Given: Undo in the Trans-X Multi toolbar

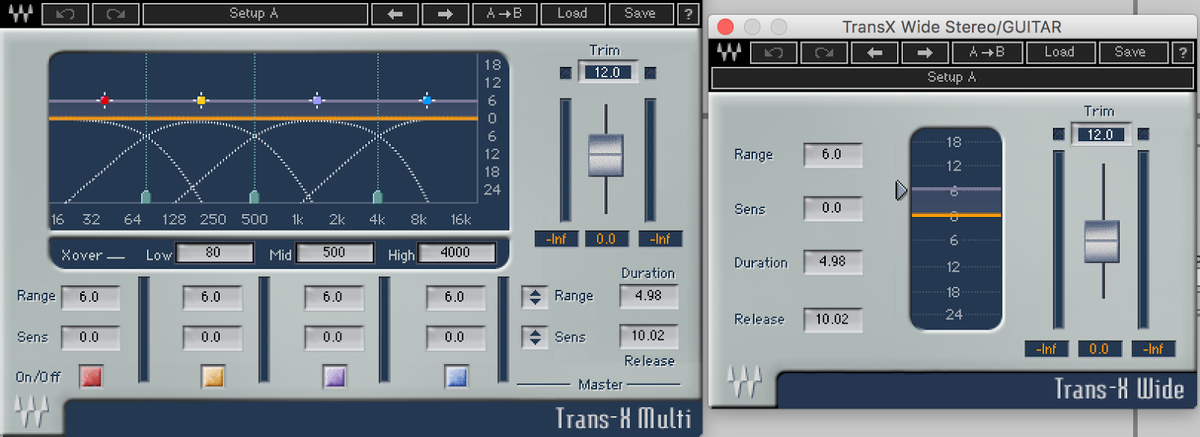Looking at the screenshot, I should click(x=66, y=14).
